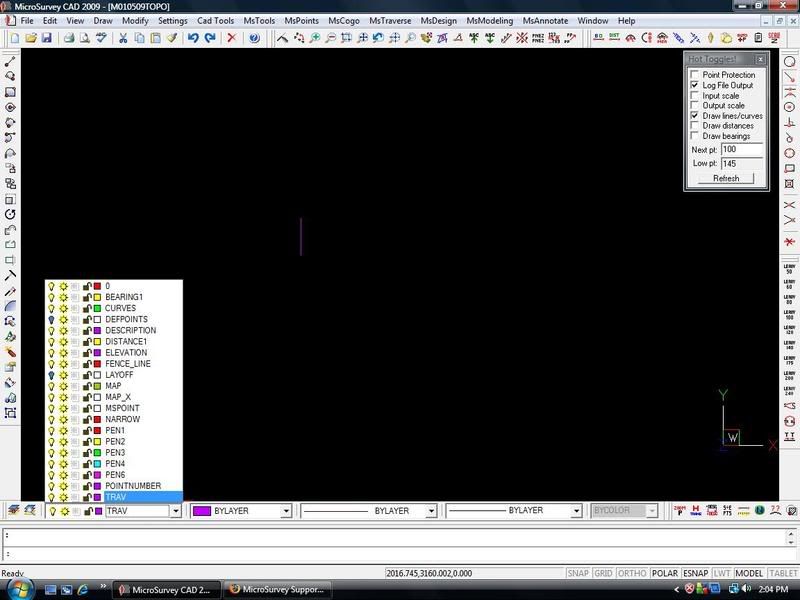
Task: Toggle POLAR mode in status bar
Action: (665, 573)
